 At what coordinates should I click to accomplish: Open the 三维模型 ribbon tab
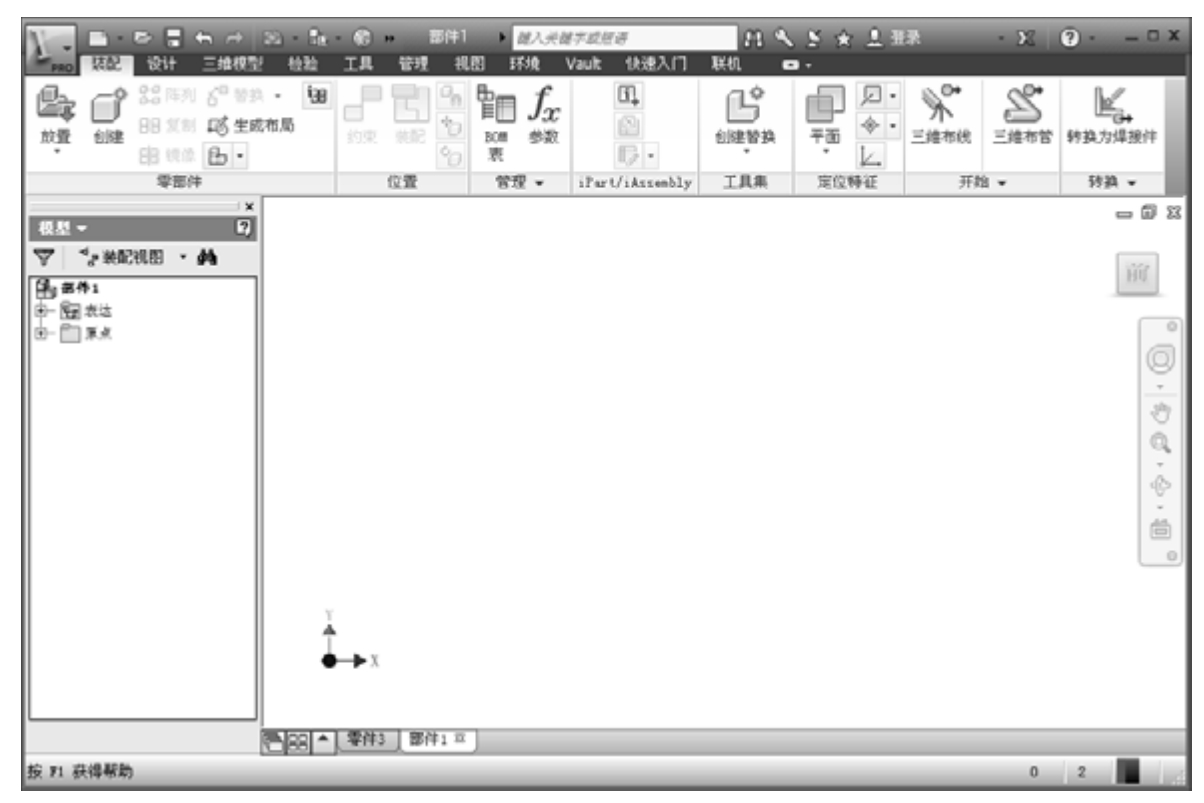coord(231,63)
